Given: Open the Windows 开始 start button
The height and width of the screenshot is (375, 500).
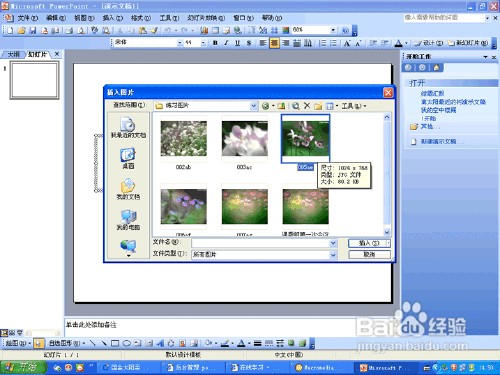Looking at the screenshot, I should coord(23,368).
